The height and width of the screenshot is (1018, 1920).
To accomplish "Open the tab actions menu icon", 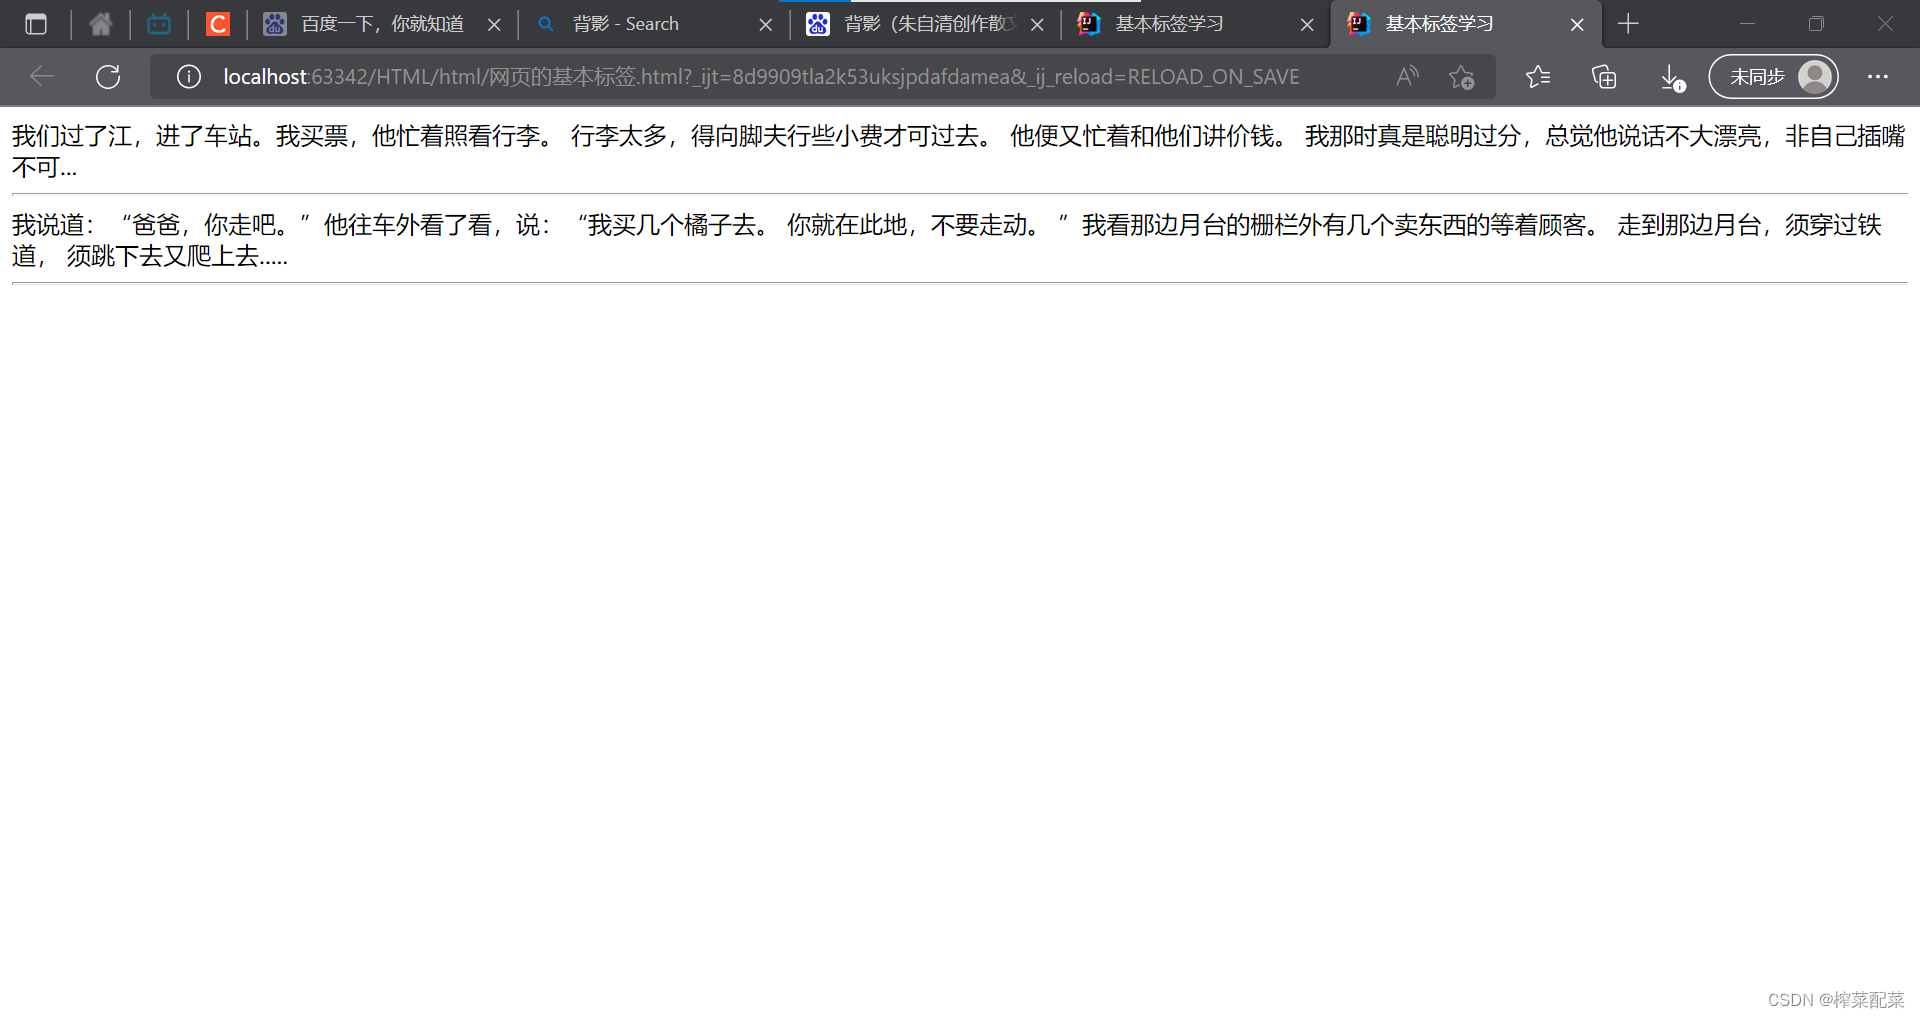I will (36, 24).
